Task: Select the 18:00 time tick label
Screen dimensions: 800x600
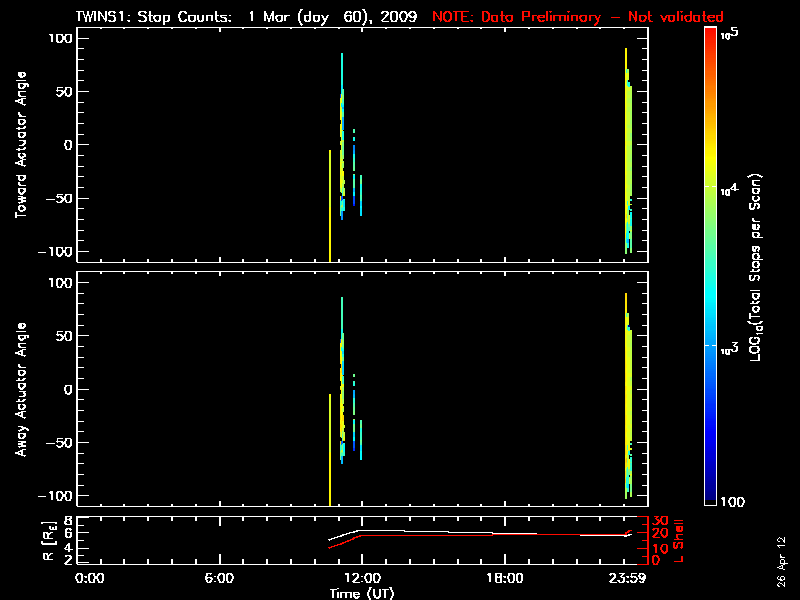Action: [x=504, y=579]
